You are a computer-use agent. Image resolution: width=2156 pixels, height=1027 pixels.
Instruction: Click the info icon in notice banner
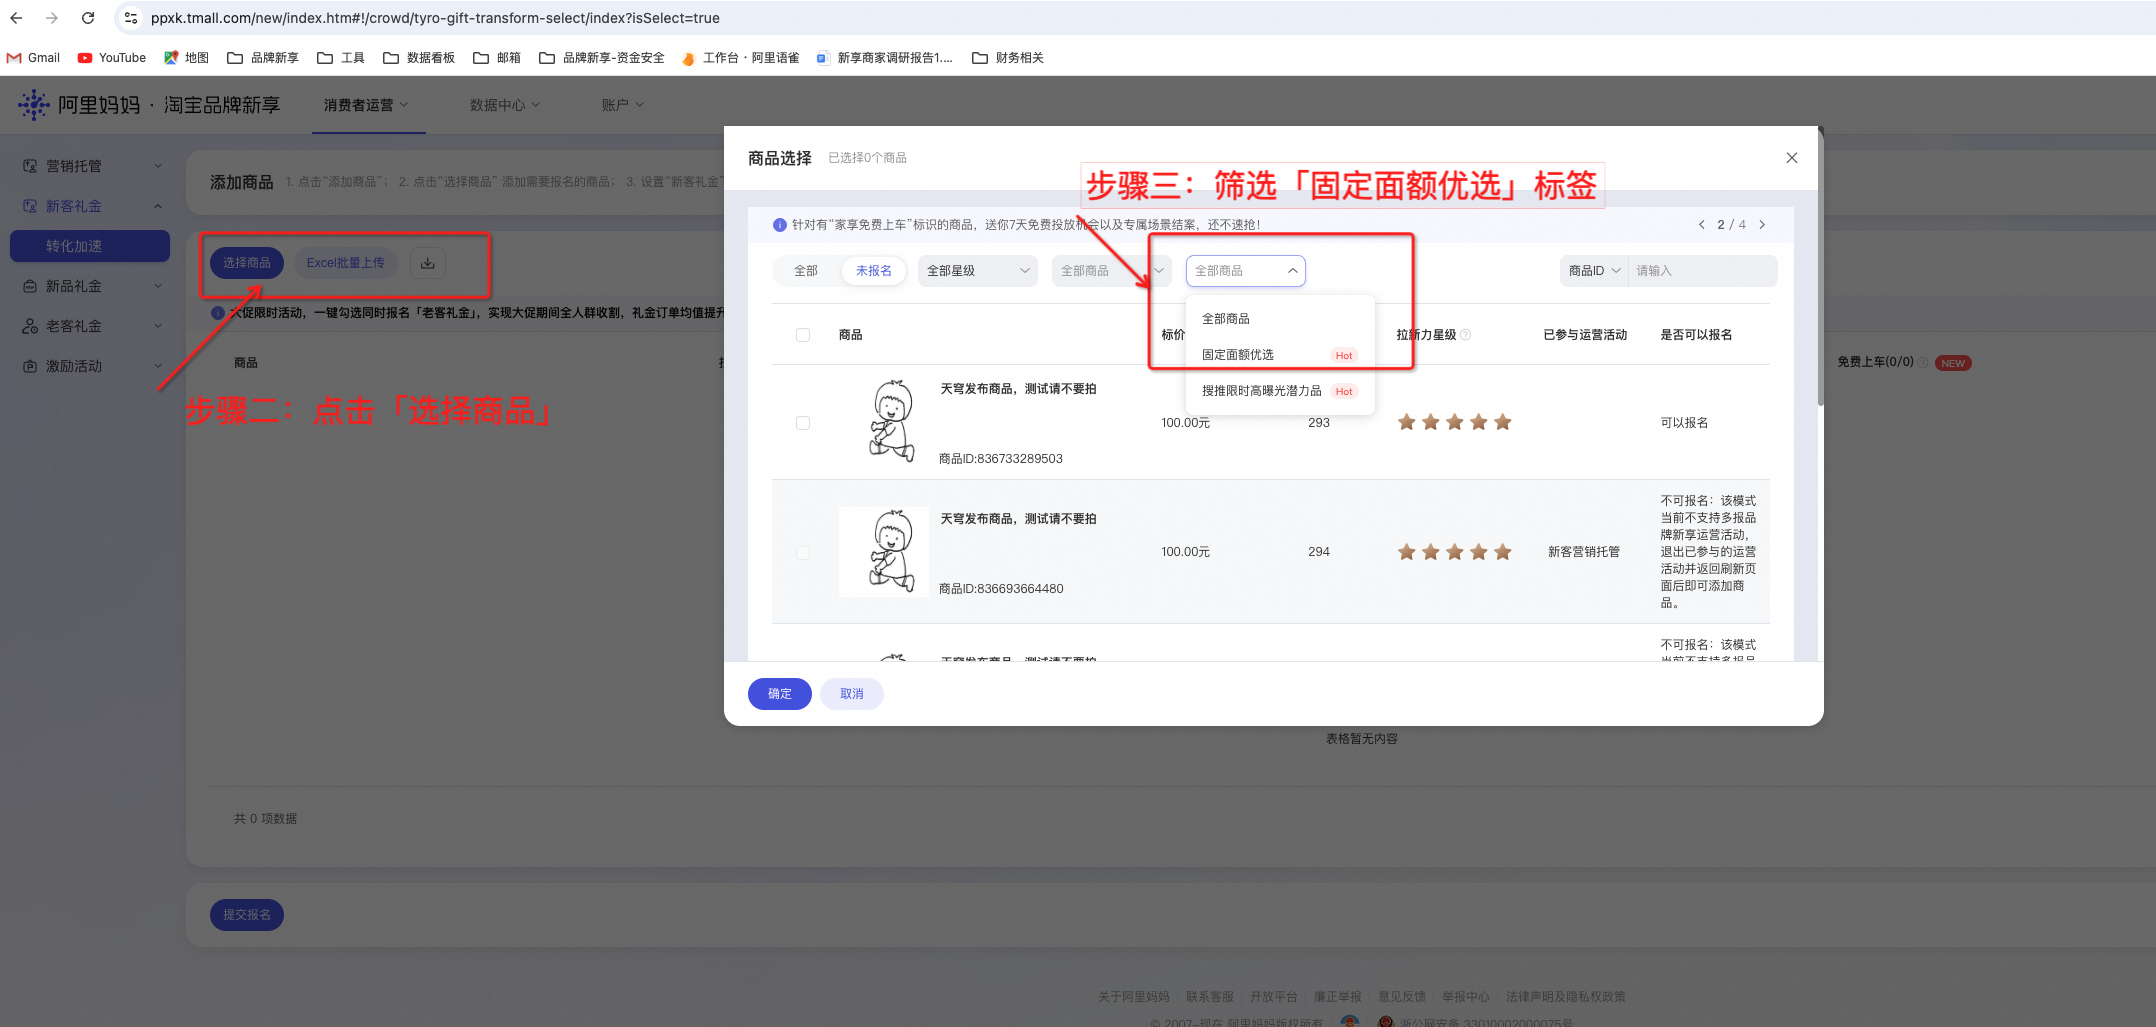780,225
